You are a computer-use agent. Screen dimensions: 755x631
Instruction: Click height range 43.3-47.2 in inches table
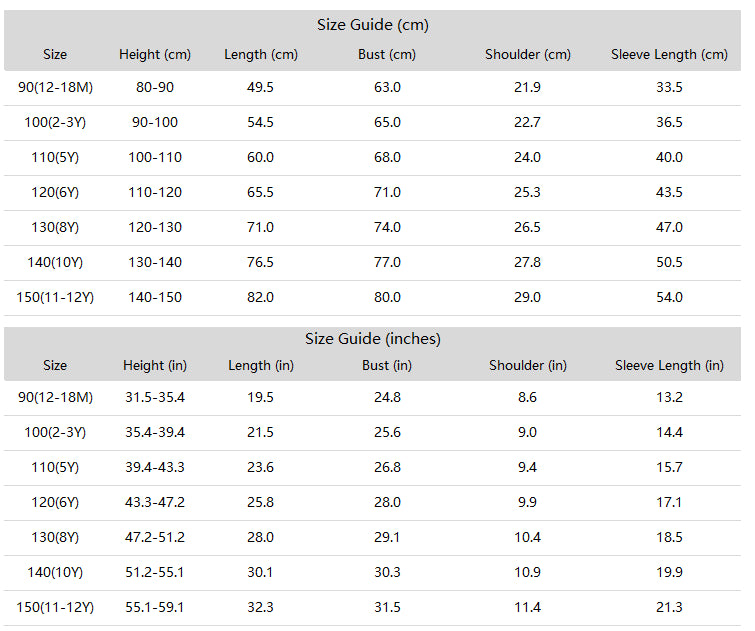pos(155,502)
